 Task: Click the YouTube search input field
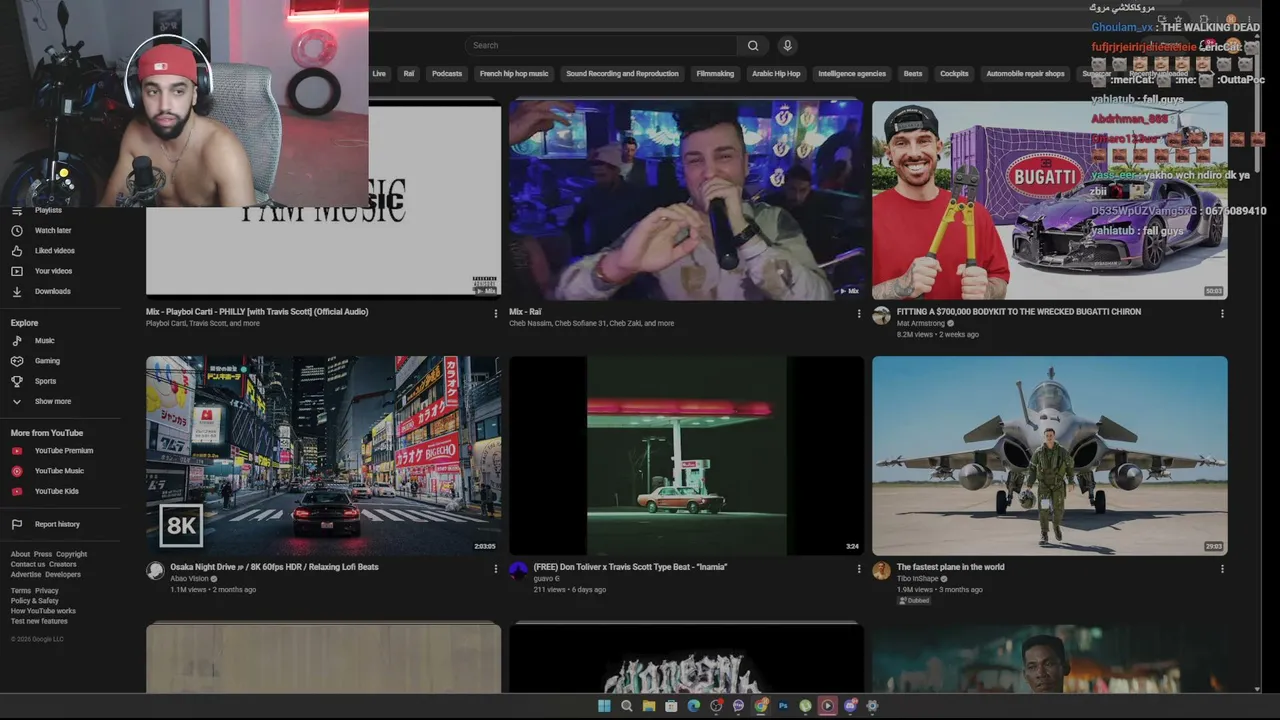click(x=603, y=45)
